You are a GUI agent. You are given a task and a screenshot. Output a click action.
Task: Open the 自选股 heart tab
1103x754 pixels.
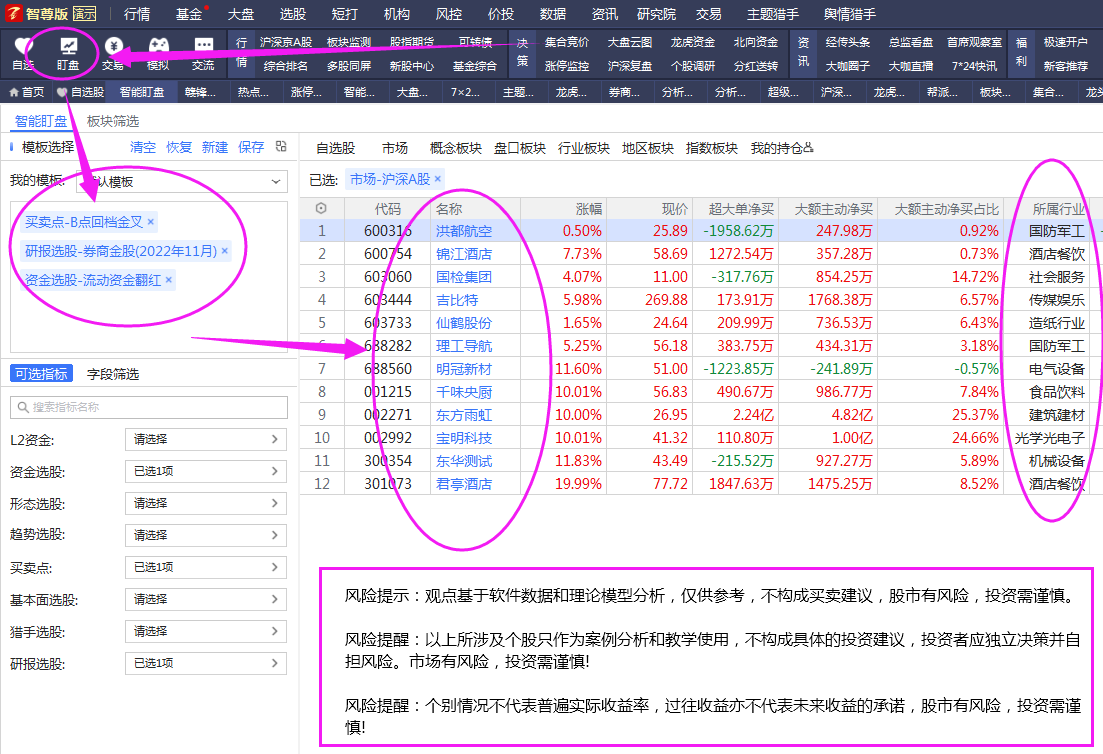(80, 92)
